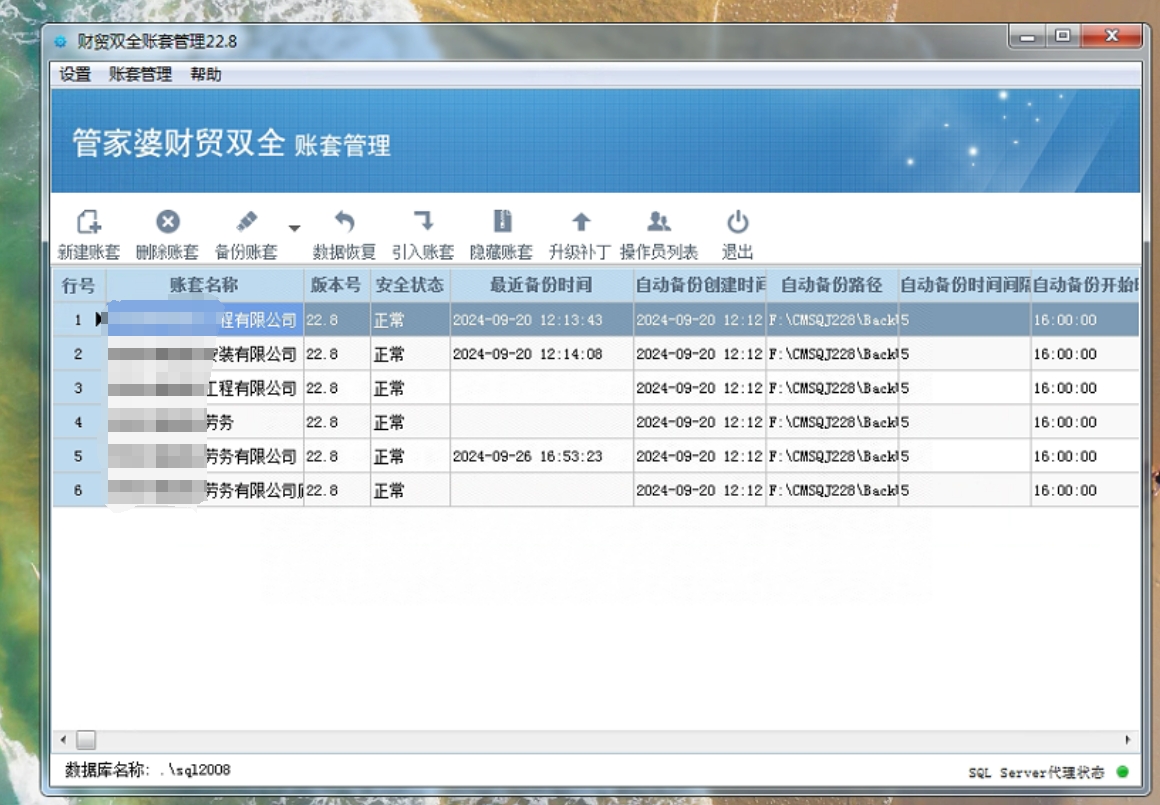Open the 设置 menu

pyautogui.click(x=75, y=74)
